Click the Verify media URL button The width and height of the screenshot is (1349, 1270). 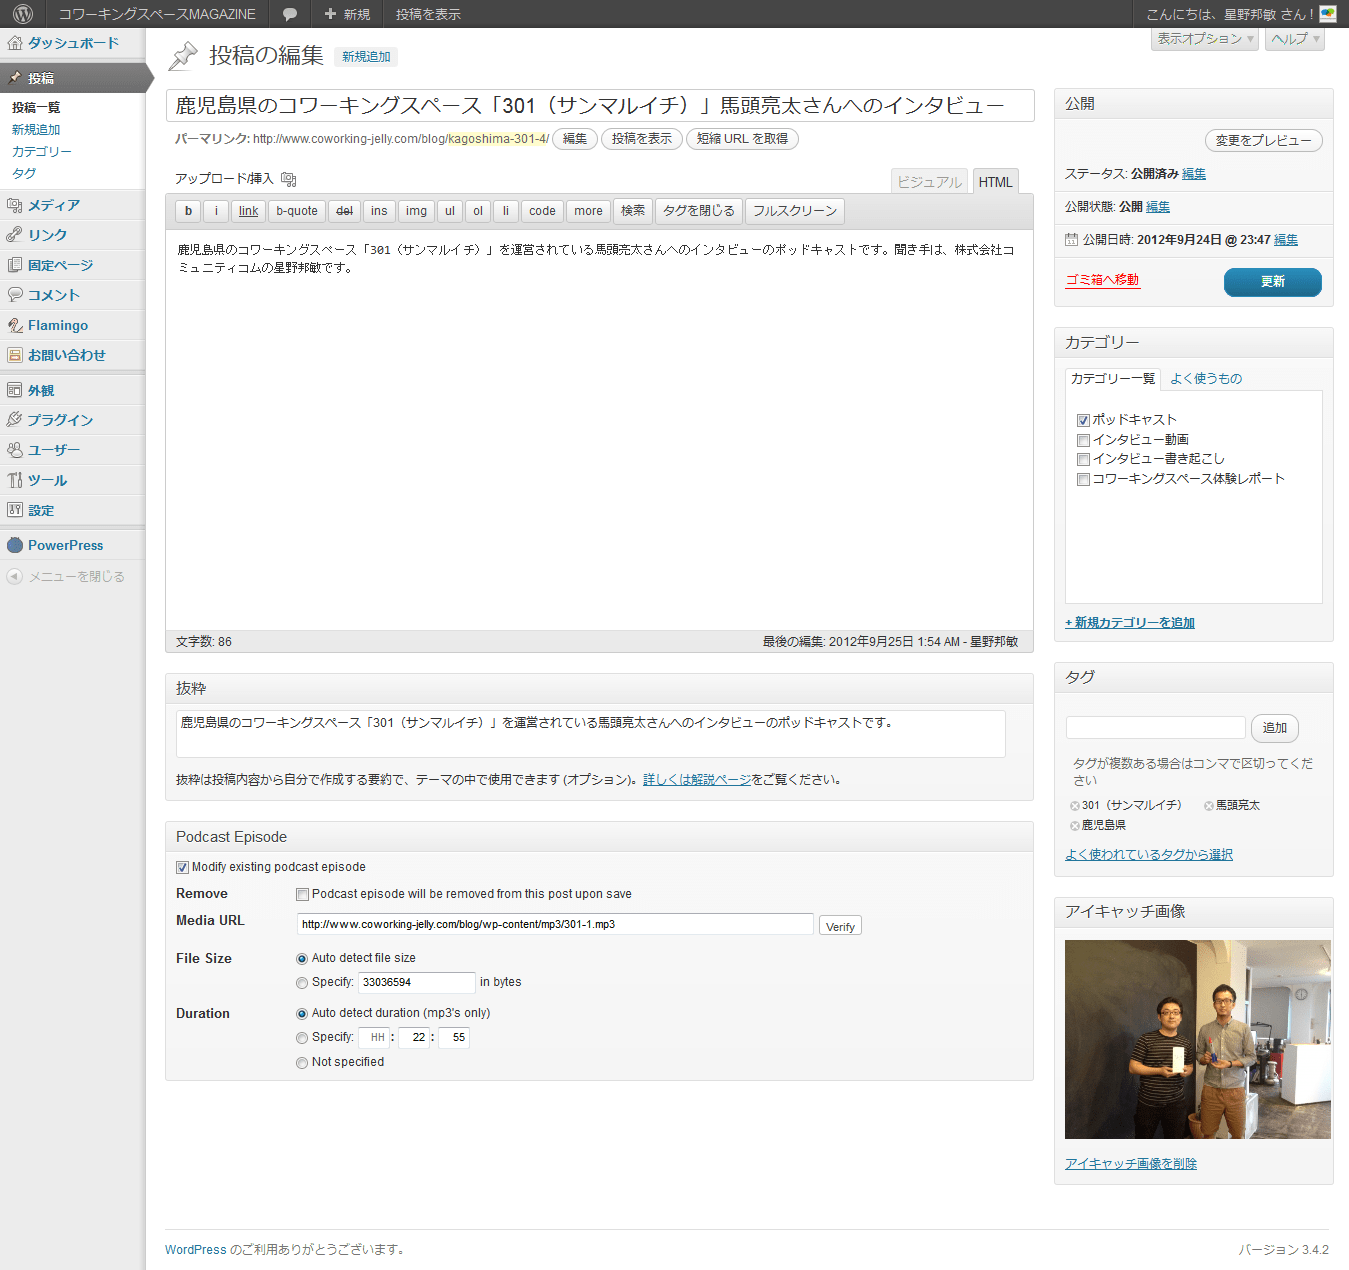(840, 926)
